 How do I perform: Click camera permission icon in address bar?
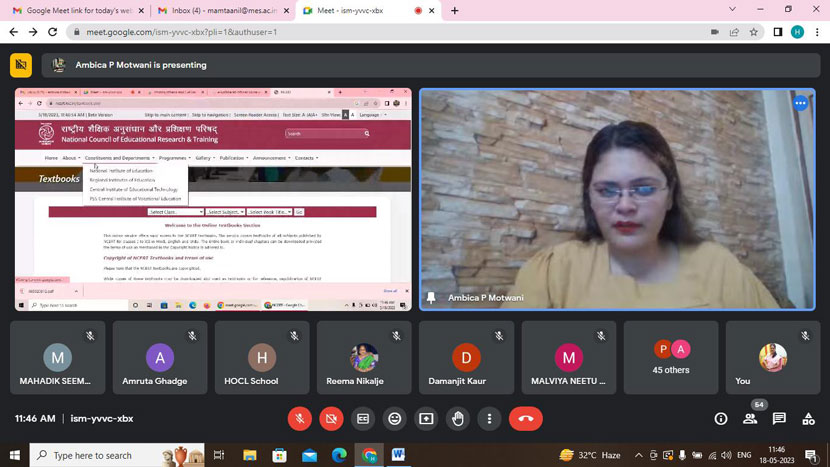[x=715, y=32]
